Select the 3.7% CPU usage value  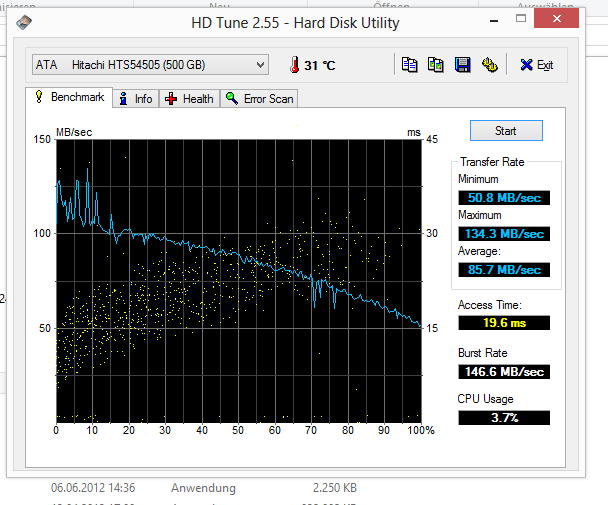point(504,418)
